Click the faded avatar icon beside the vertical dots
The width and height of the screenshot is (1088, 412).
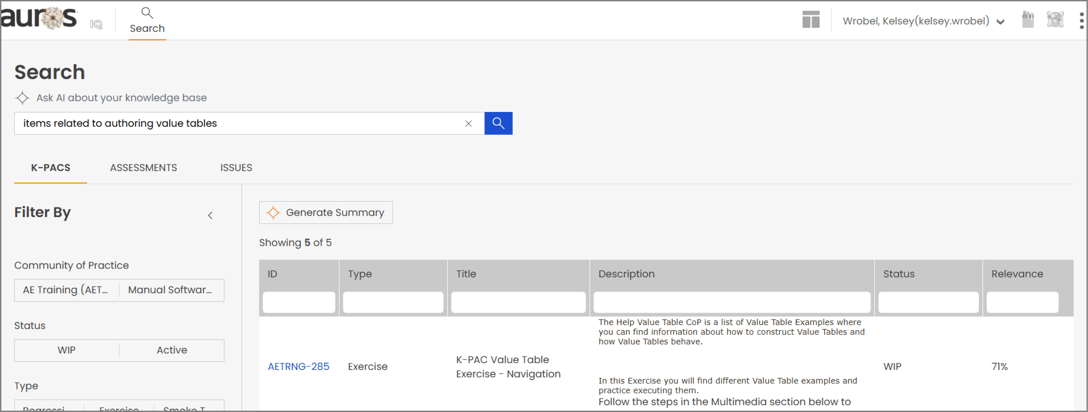tap(1055, 19)
